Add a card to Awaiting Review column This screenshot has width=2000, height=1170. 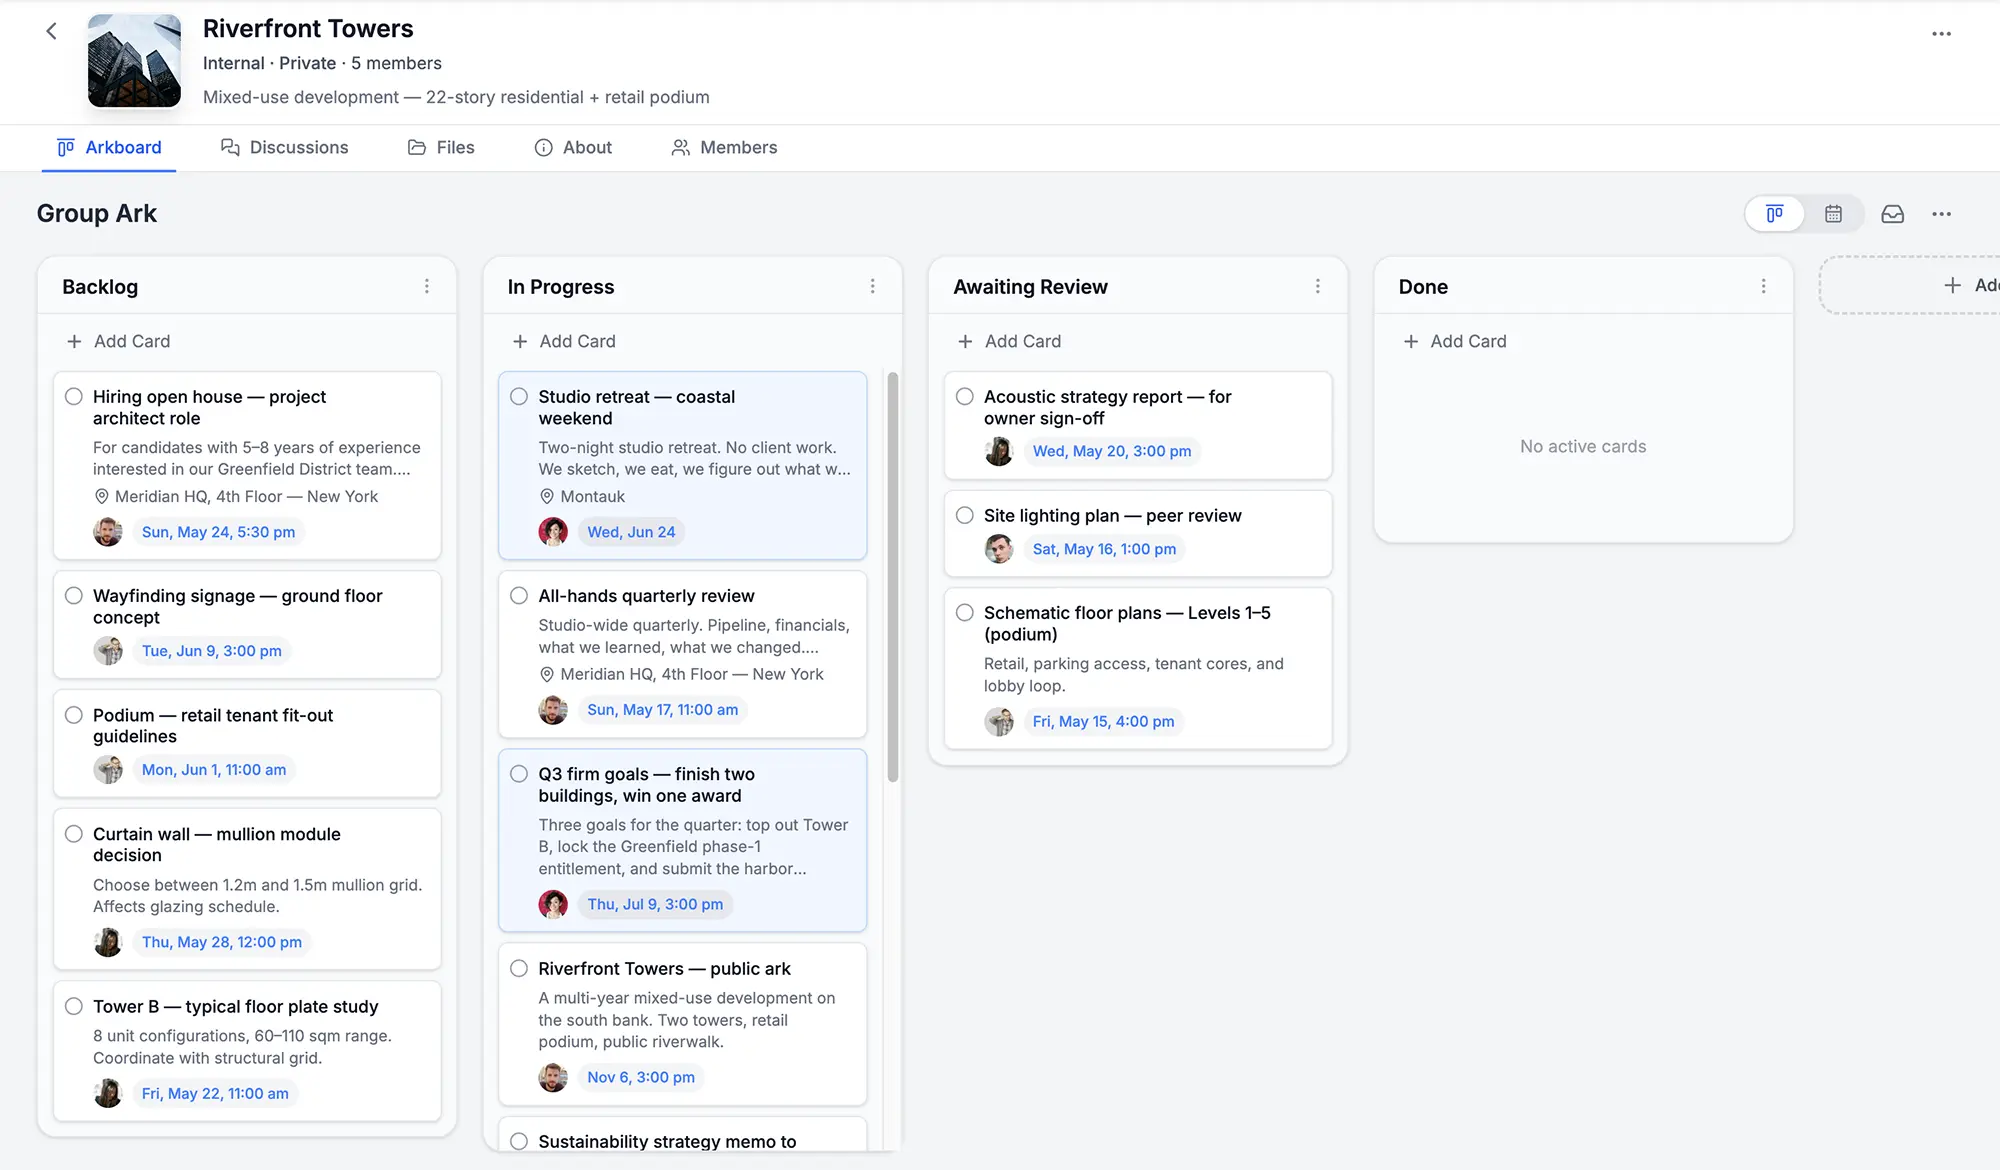1009,341
